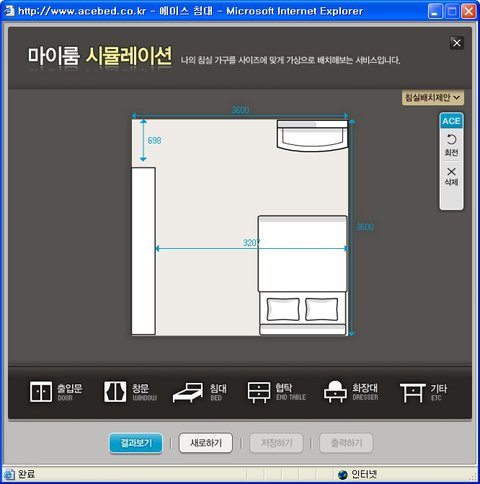Expand the 침실배치제안 dropdown
Image resolution: width=480 pixels, height=484 pixels.
coord(432,98)
